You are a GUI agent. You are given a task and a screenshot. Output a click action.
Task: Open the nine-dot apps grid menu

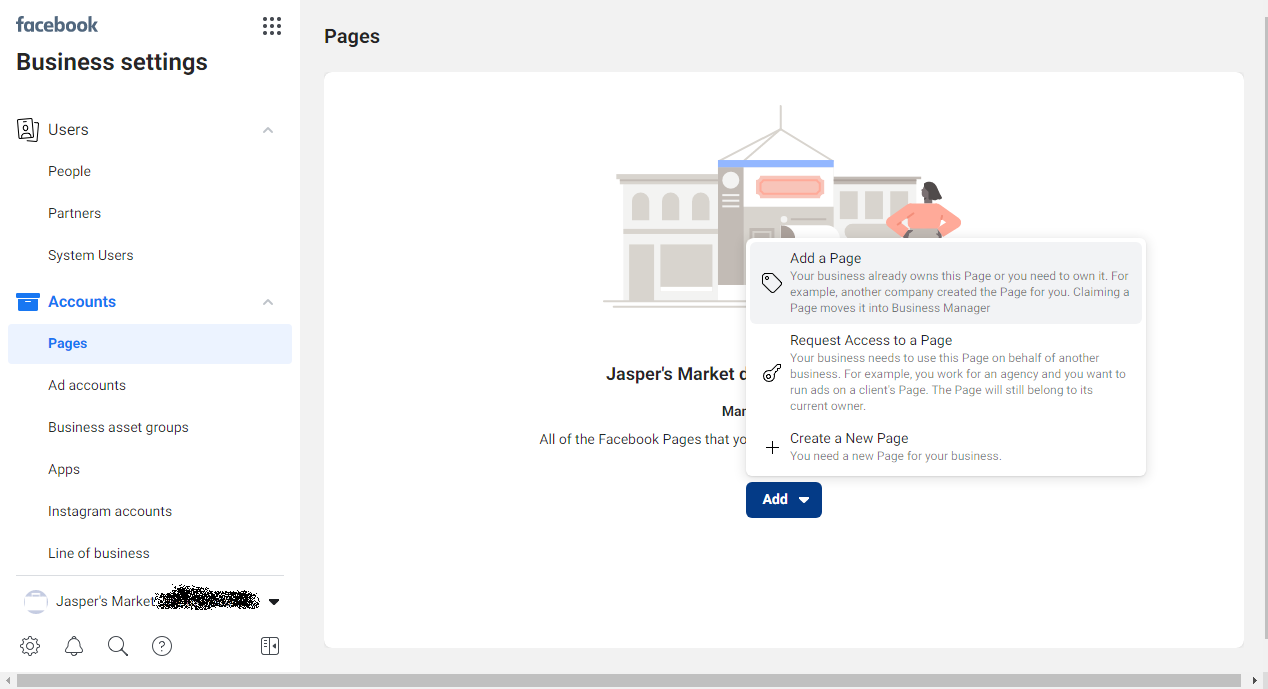[x=271, y=26]
